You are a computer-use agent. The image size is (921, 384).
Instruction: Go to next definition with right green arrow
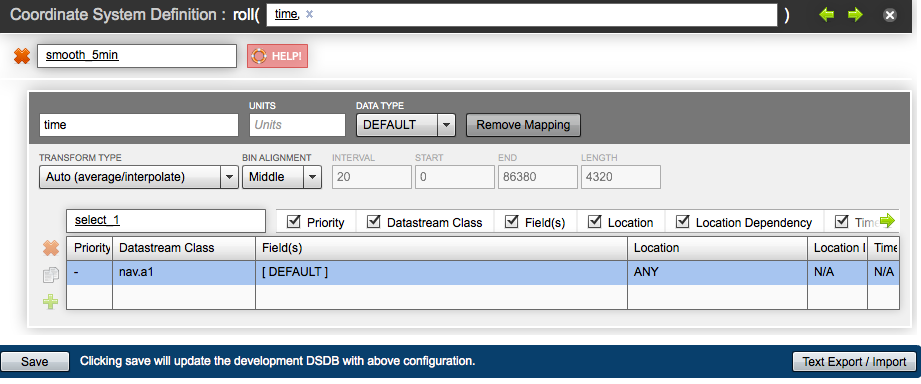click(855, 15)
